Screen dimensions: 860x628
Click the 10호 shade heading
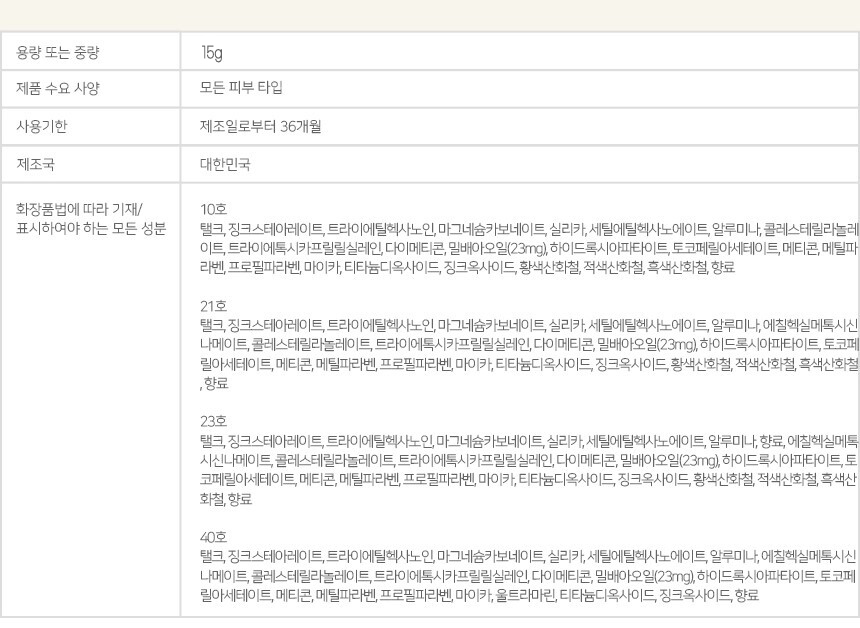tap(213, 209)
